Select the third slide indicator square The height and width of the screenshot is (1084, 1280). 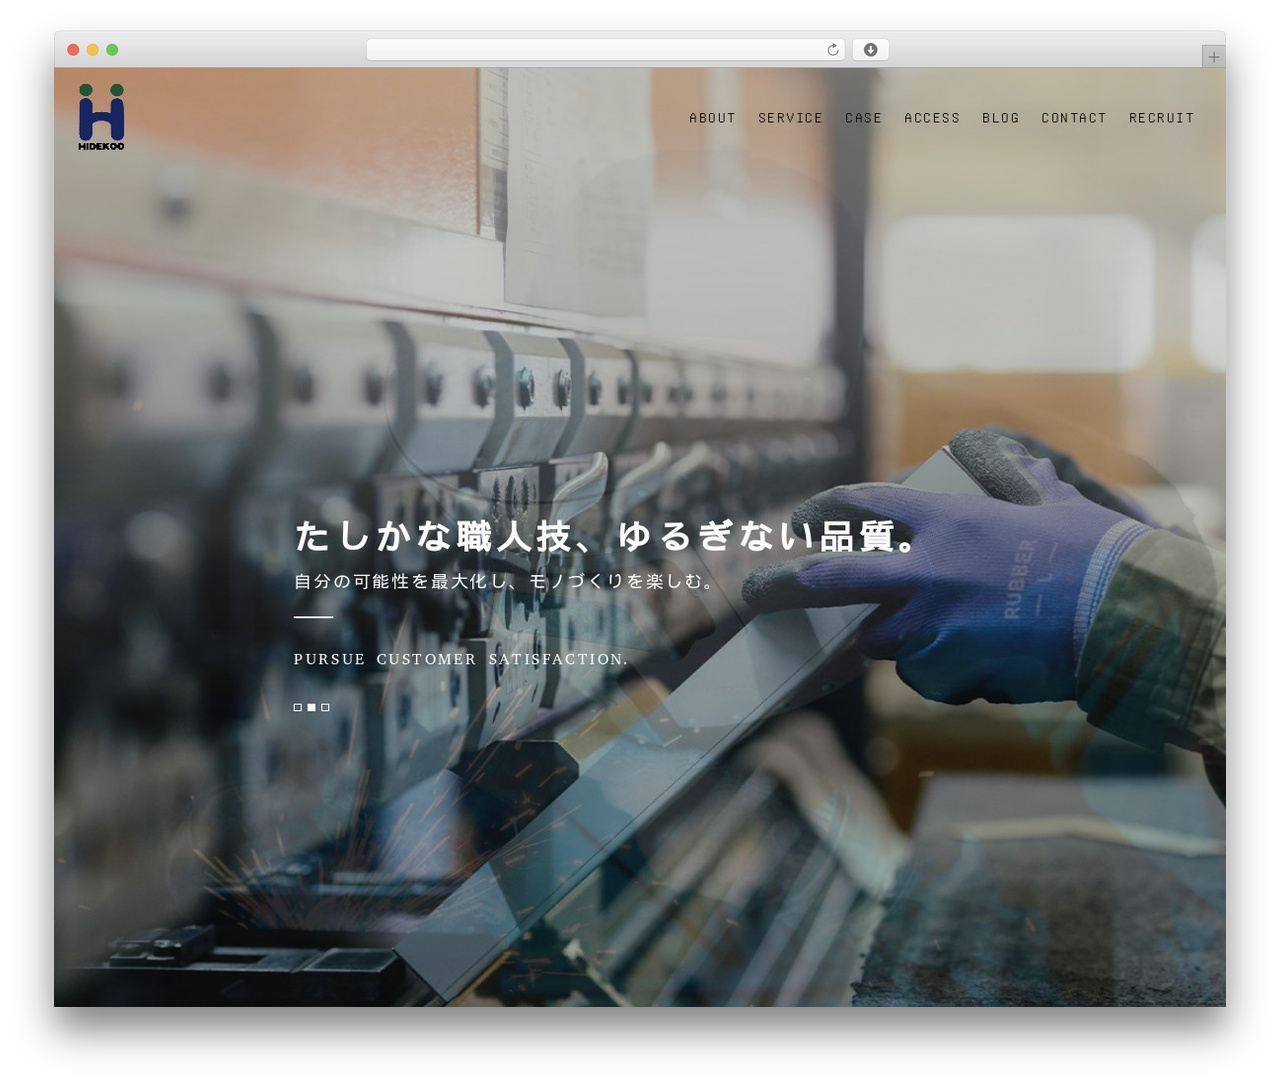click(325, 707)
